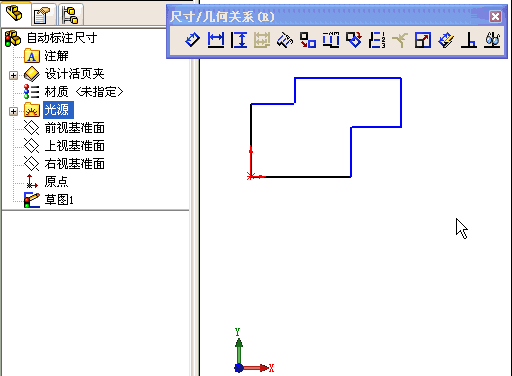512x376 pixels.
Task: Select the Horizontal Dimension tool
Action: click(x=216, y=40)
